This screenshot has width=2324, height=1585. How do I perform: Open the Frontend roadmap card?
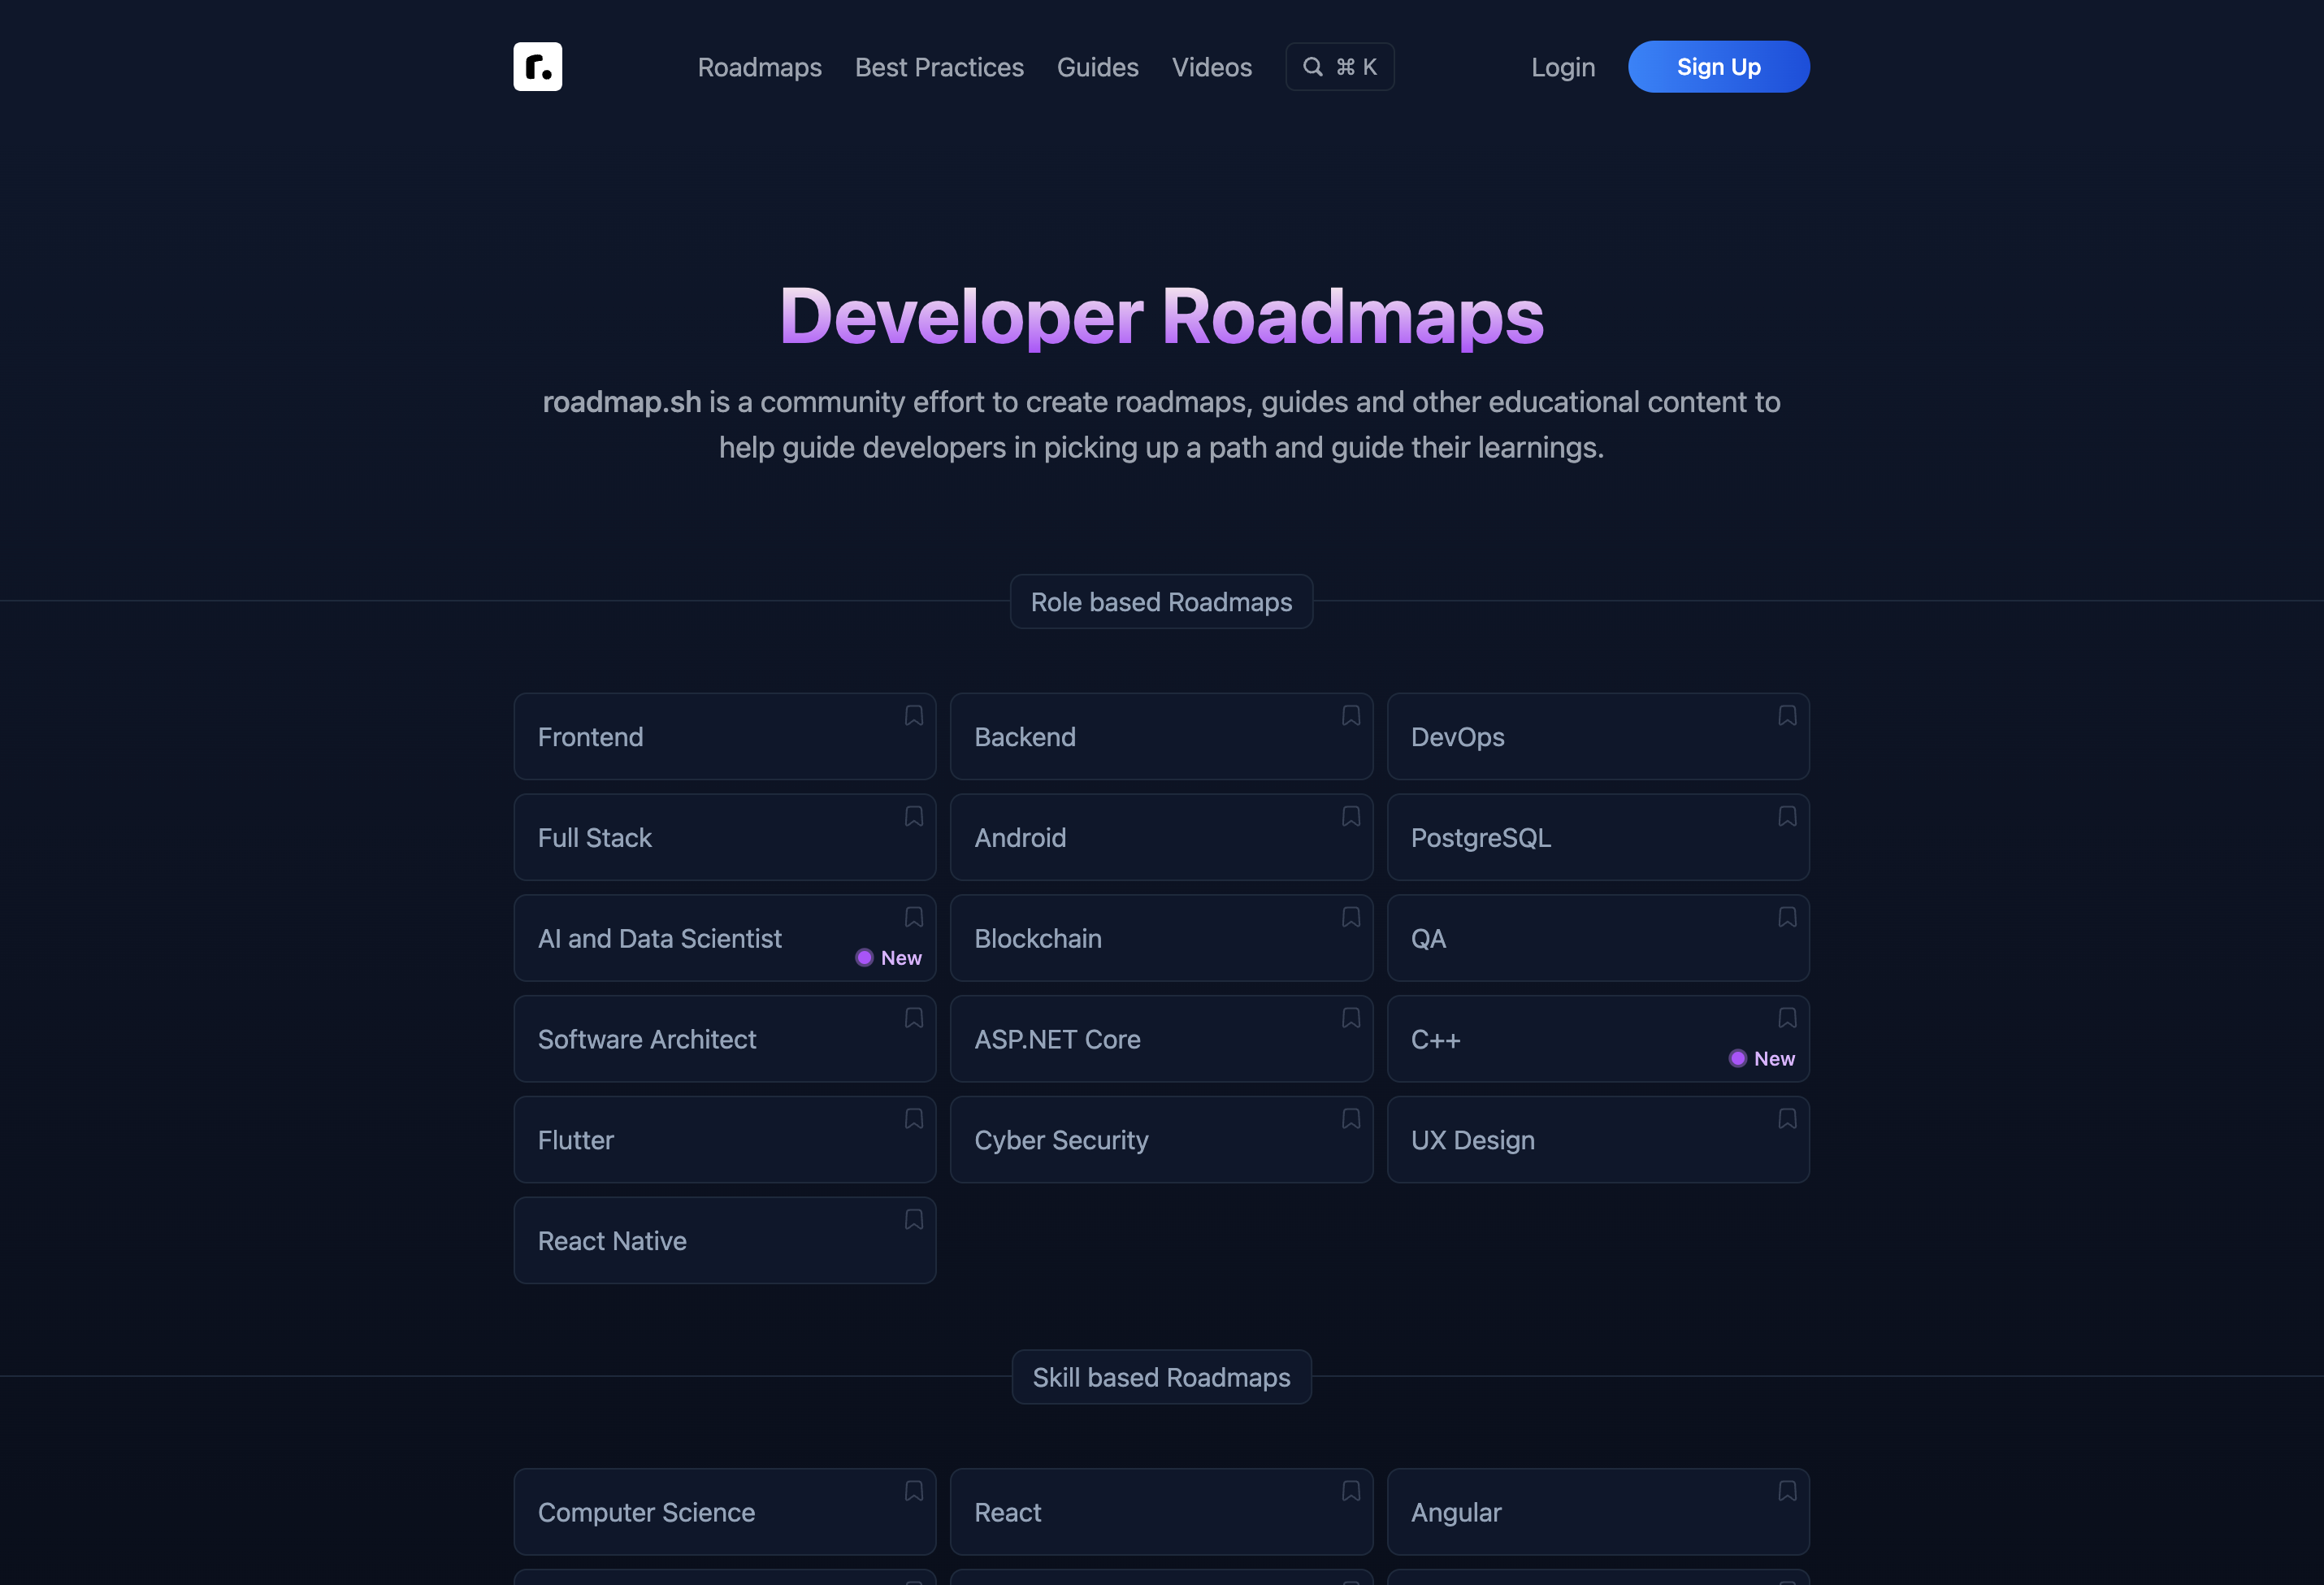point(724,737)
